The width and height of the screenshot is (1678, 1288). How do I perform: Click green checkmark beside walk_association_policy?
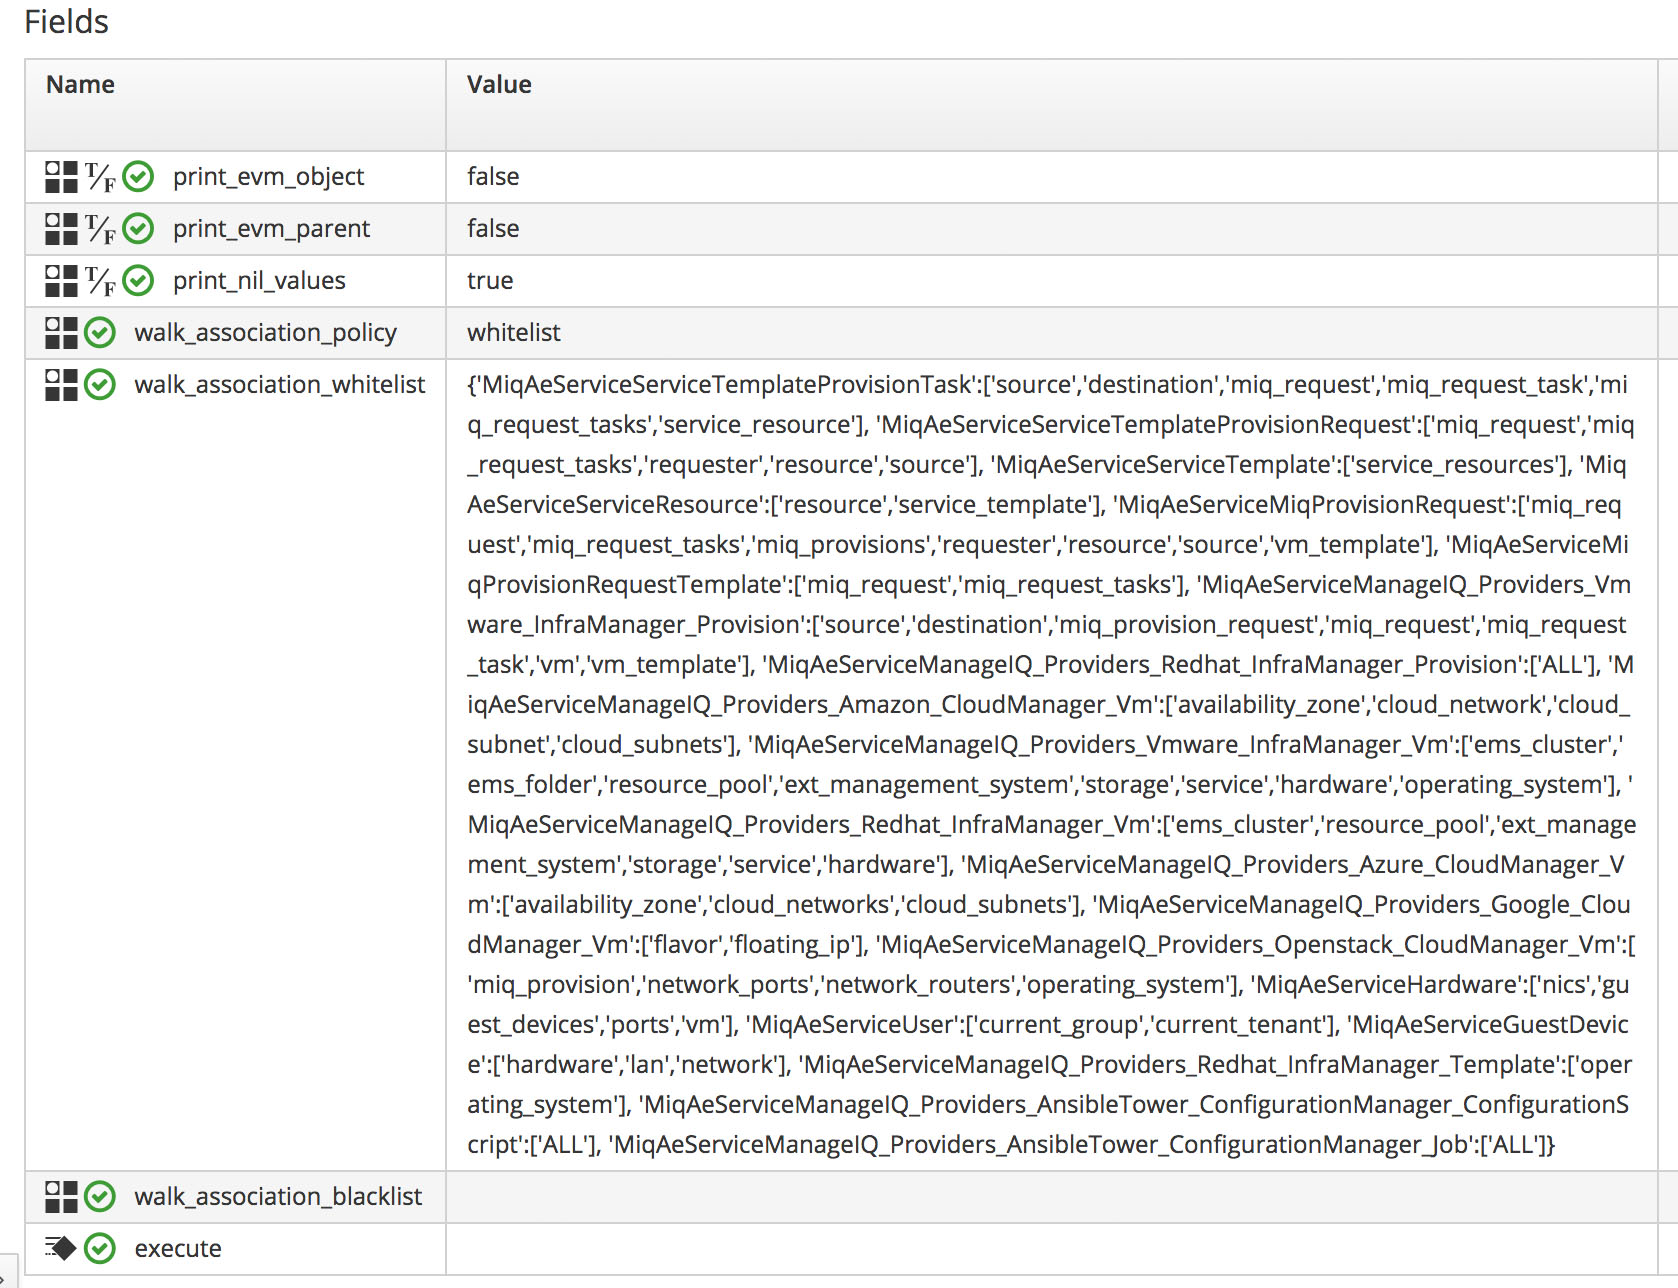pos(100,333)
